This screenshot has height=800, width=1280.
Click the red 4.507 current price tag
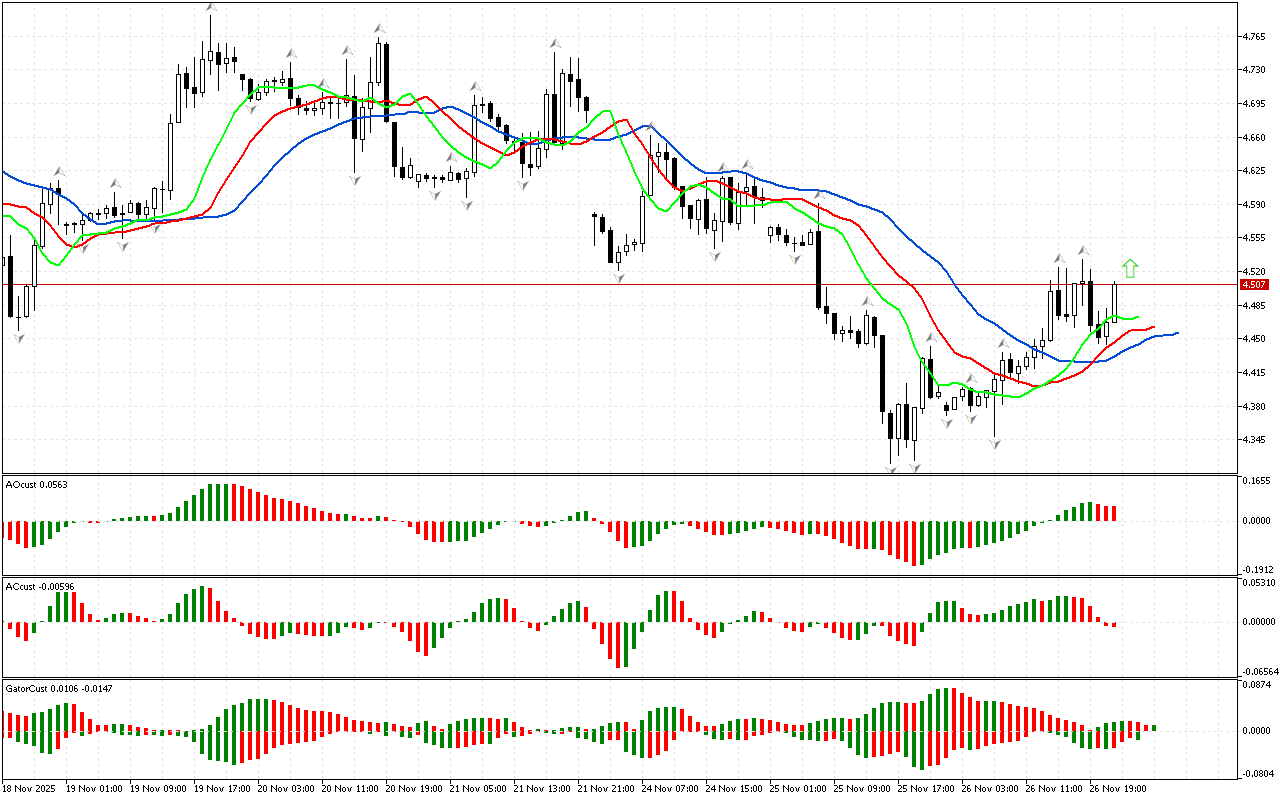pos(1254,284)
